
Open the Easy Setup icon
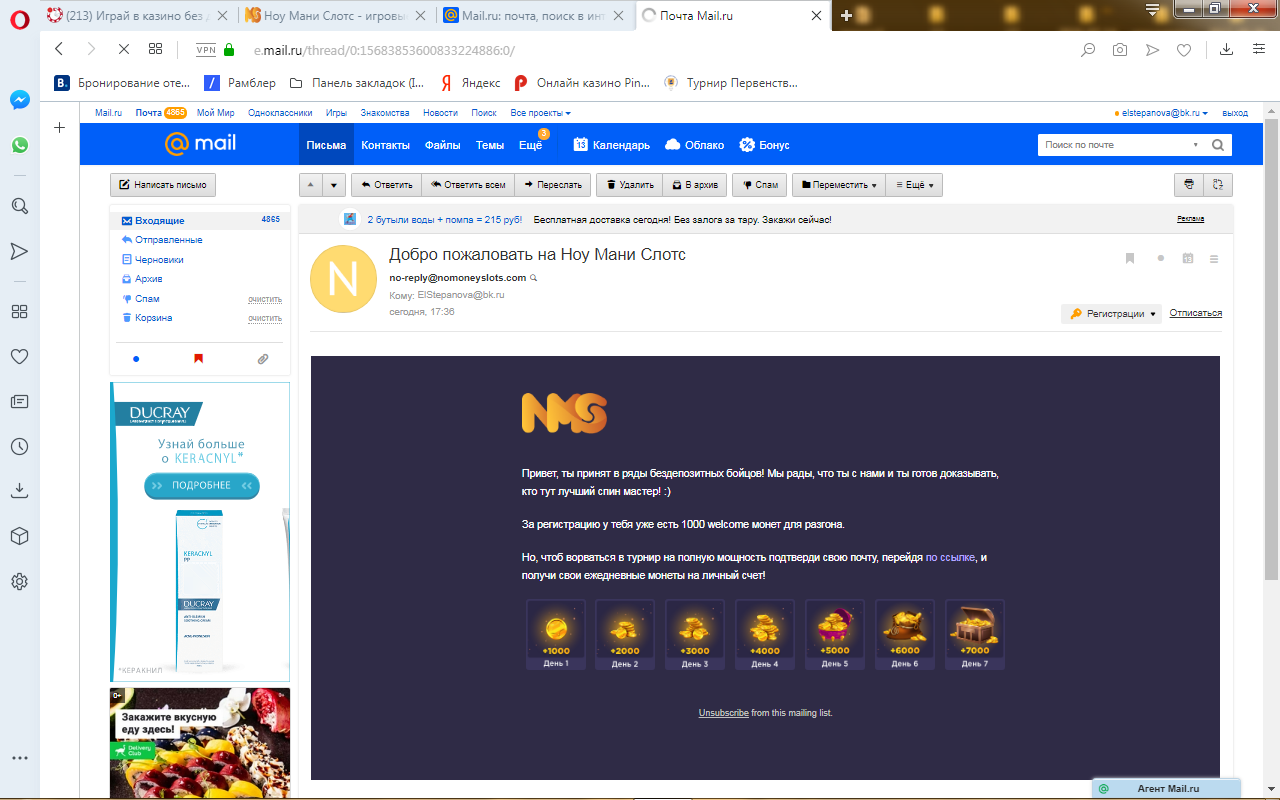tap(1259, 49)
